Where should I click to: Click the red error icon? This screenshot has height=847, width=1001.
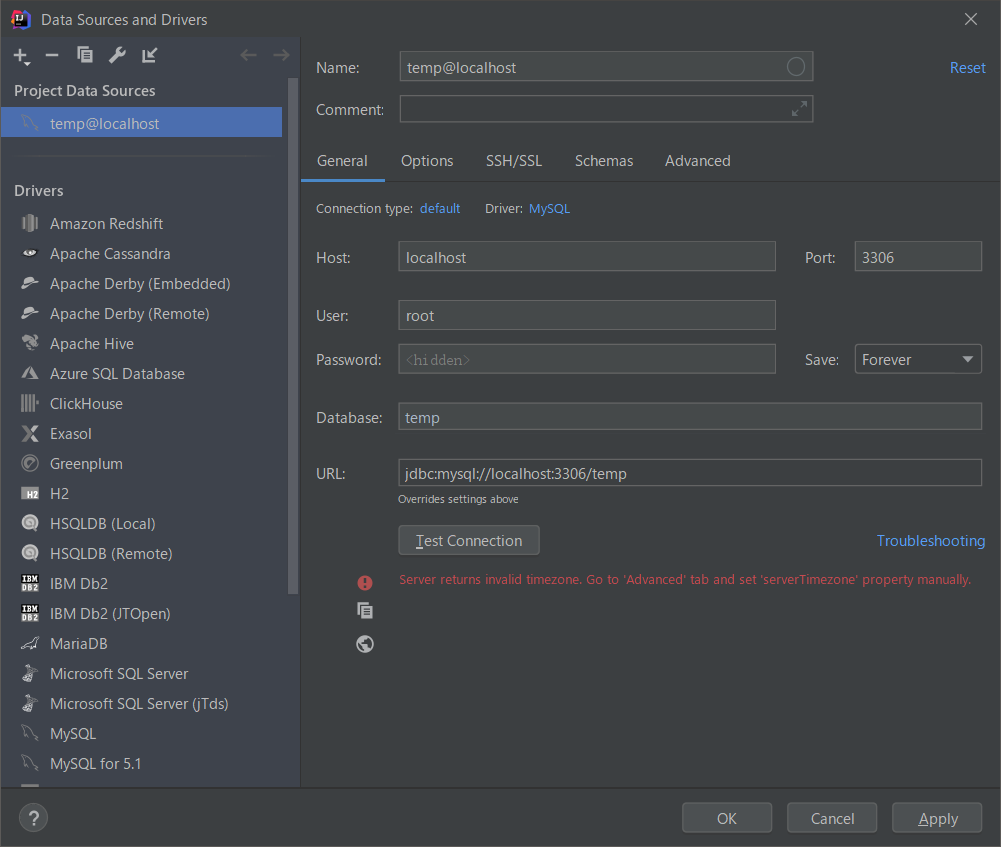(365, 582)
